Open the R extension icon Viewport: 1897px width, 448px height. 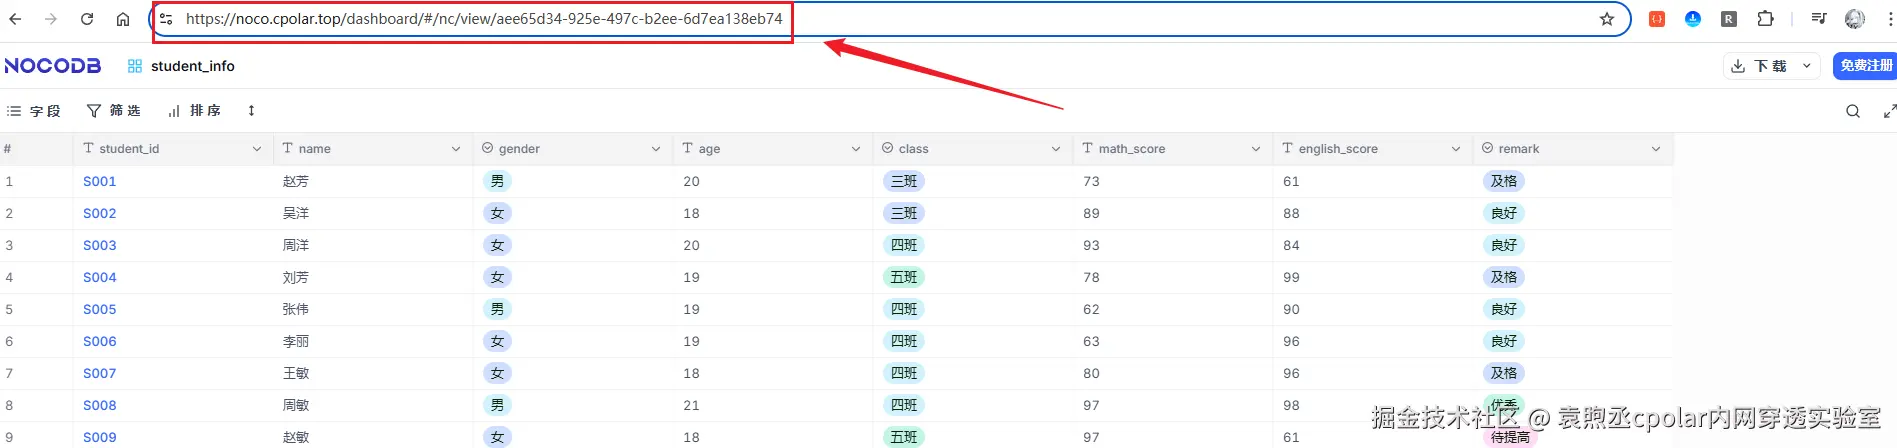(x=1729, y=19)
